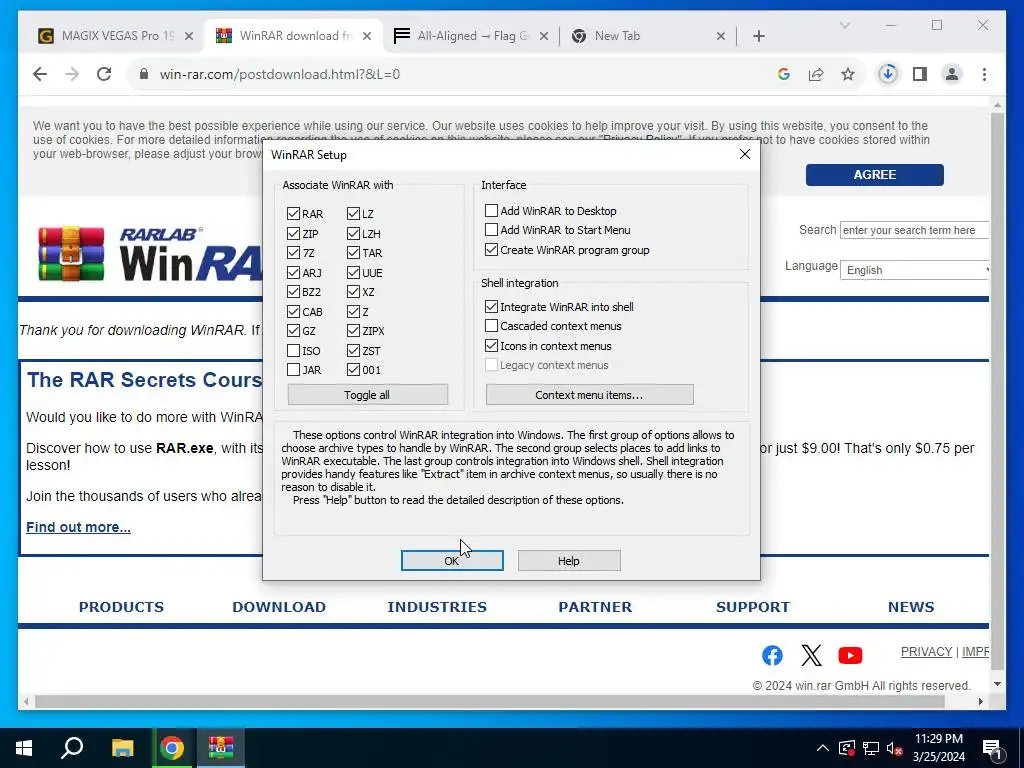Open NEWS navigation menu
The width and height of the screenshot is (1024, 768).
911,607
